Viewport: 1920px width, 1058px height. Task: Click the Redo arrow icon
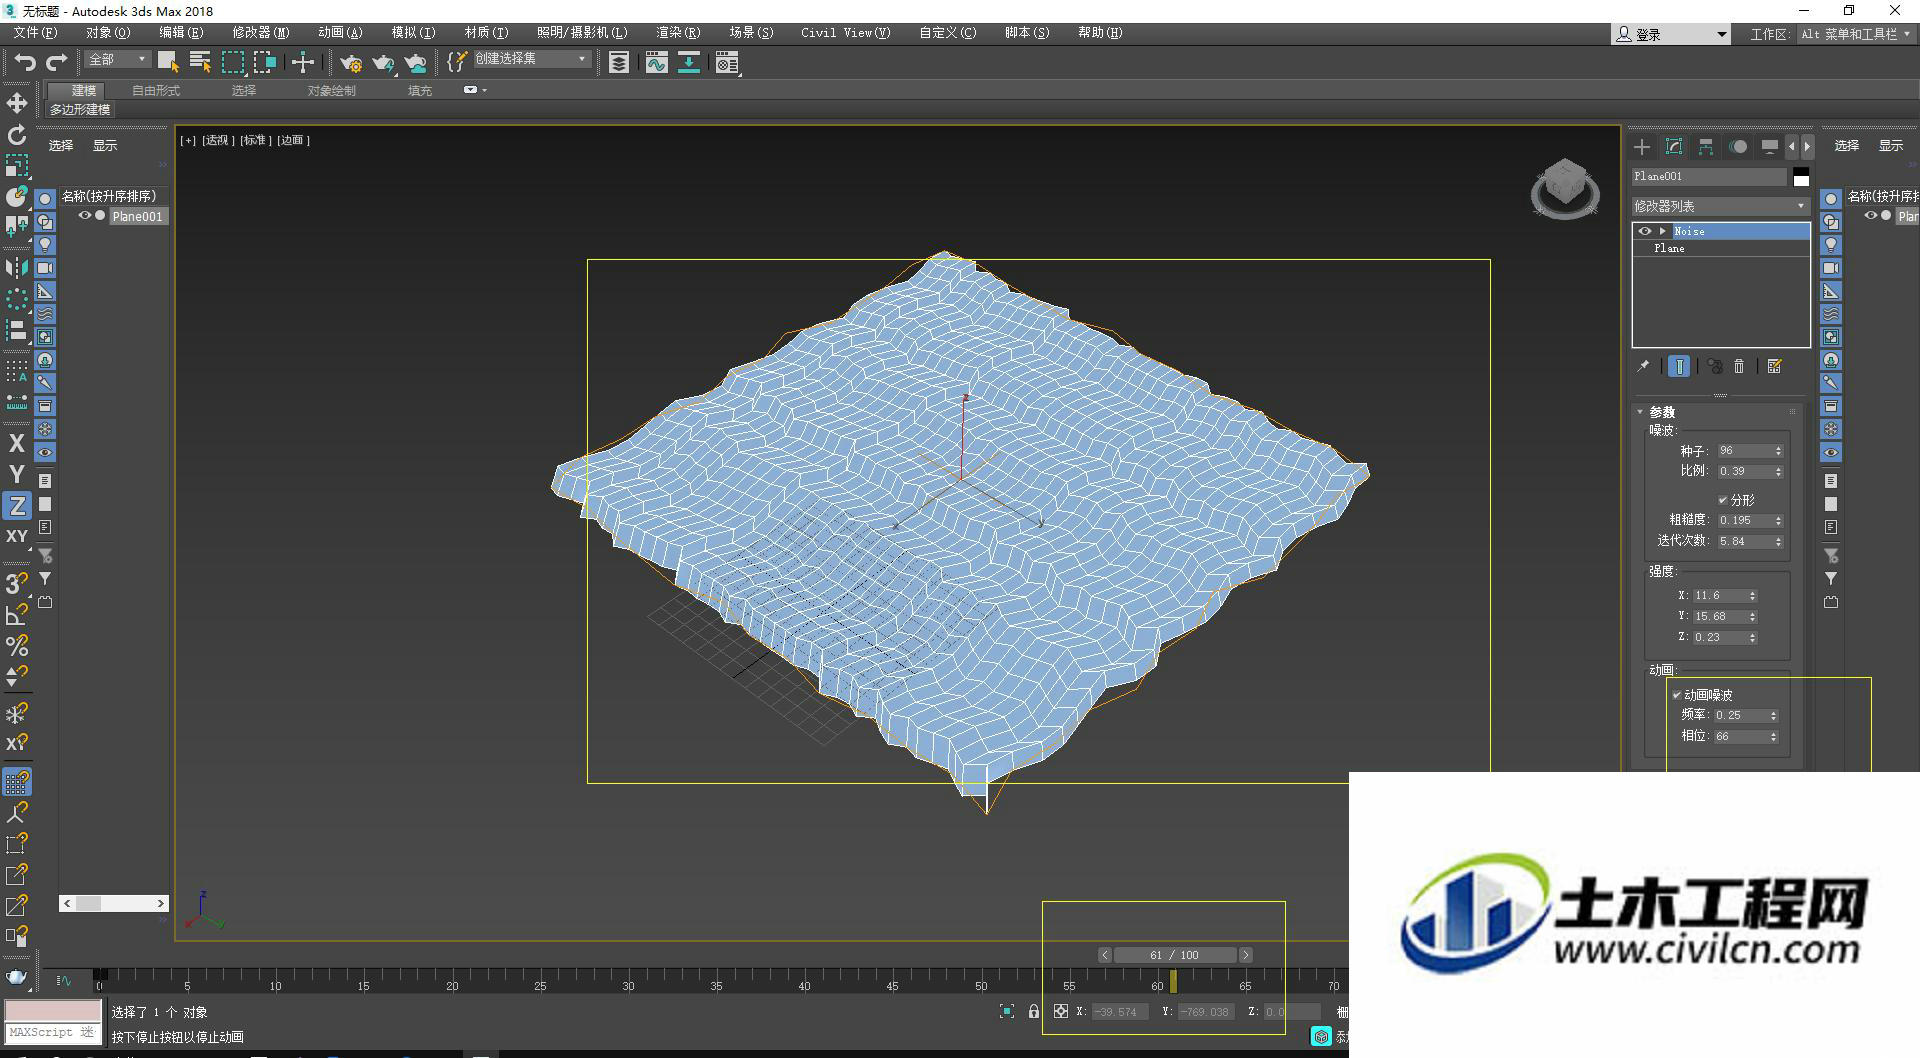[x=56, y=62]
